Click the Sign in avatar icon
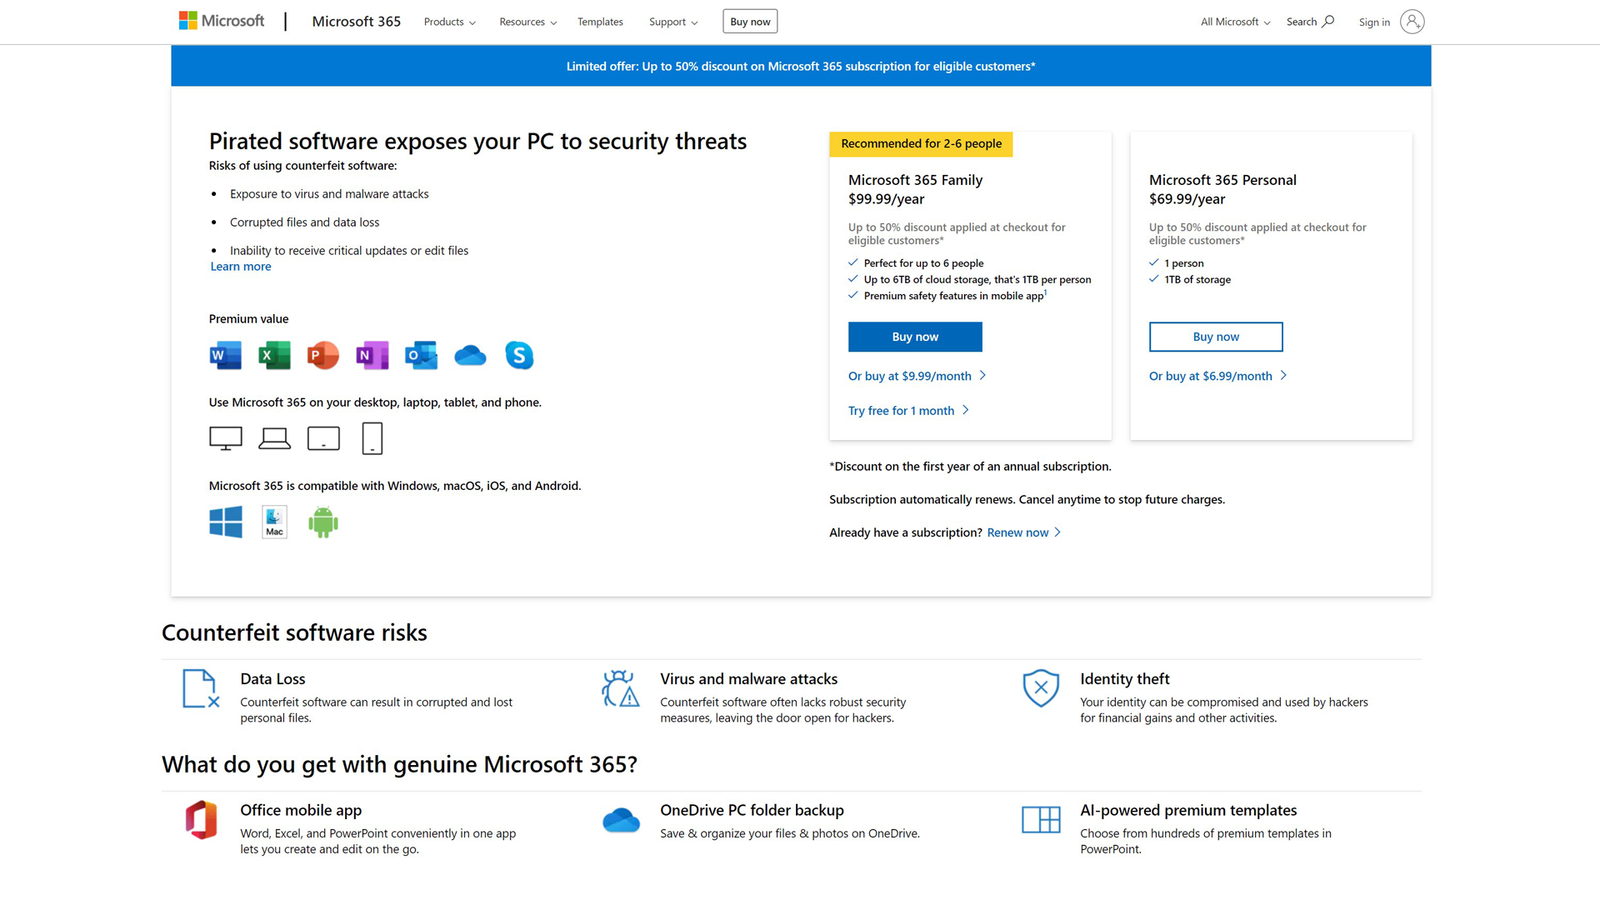Viewport: 1600px width, 900px height. [x=1412, y=21]
